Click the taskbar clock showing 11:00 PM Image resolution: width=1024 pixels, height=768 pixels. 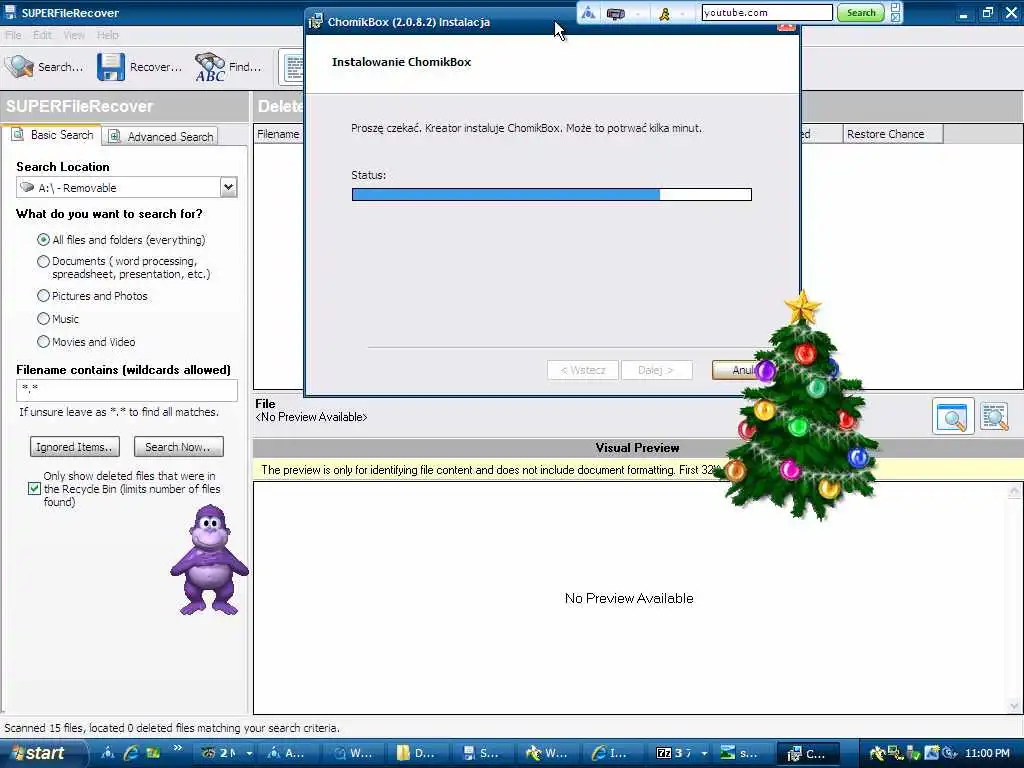(x=987, y=753)
